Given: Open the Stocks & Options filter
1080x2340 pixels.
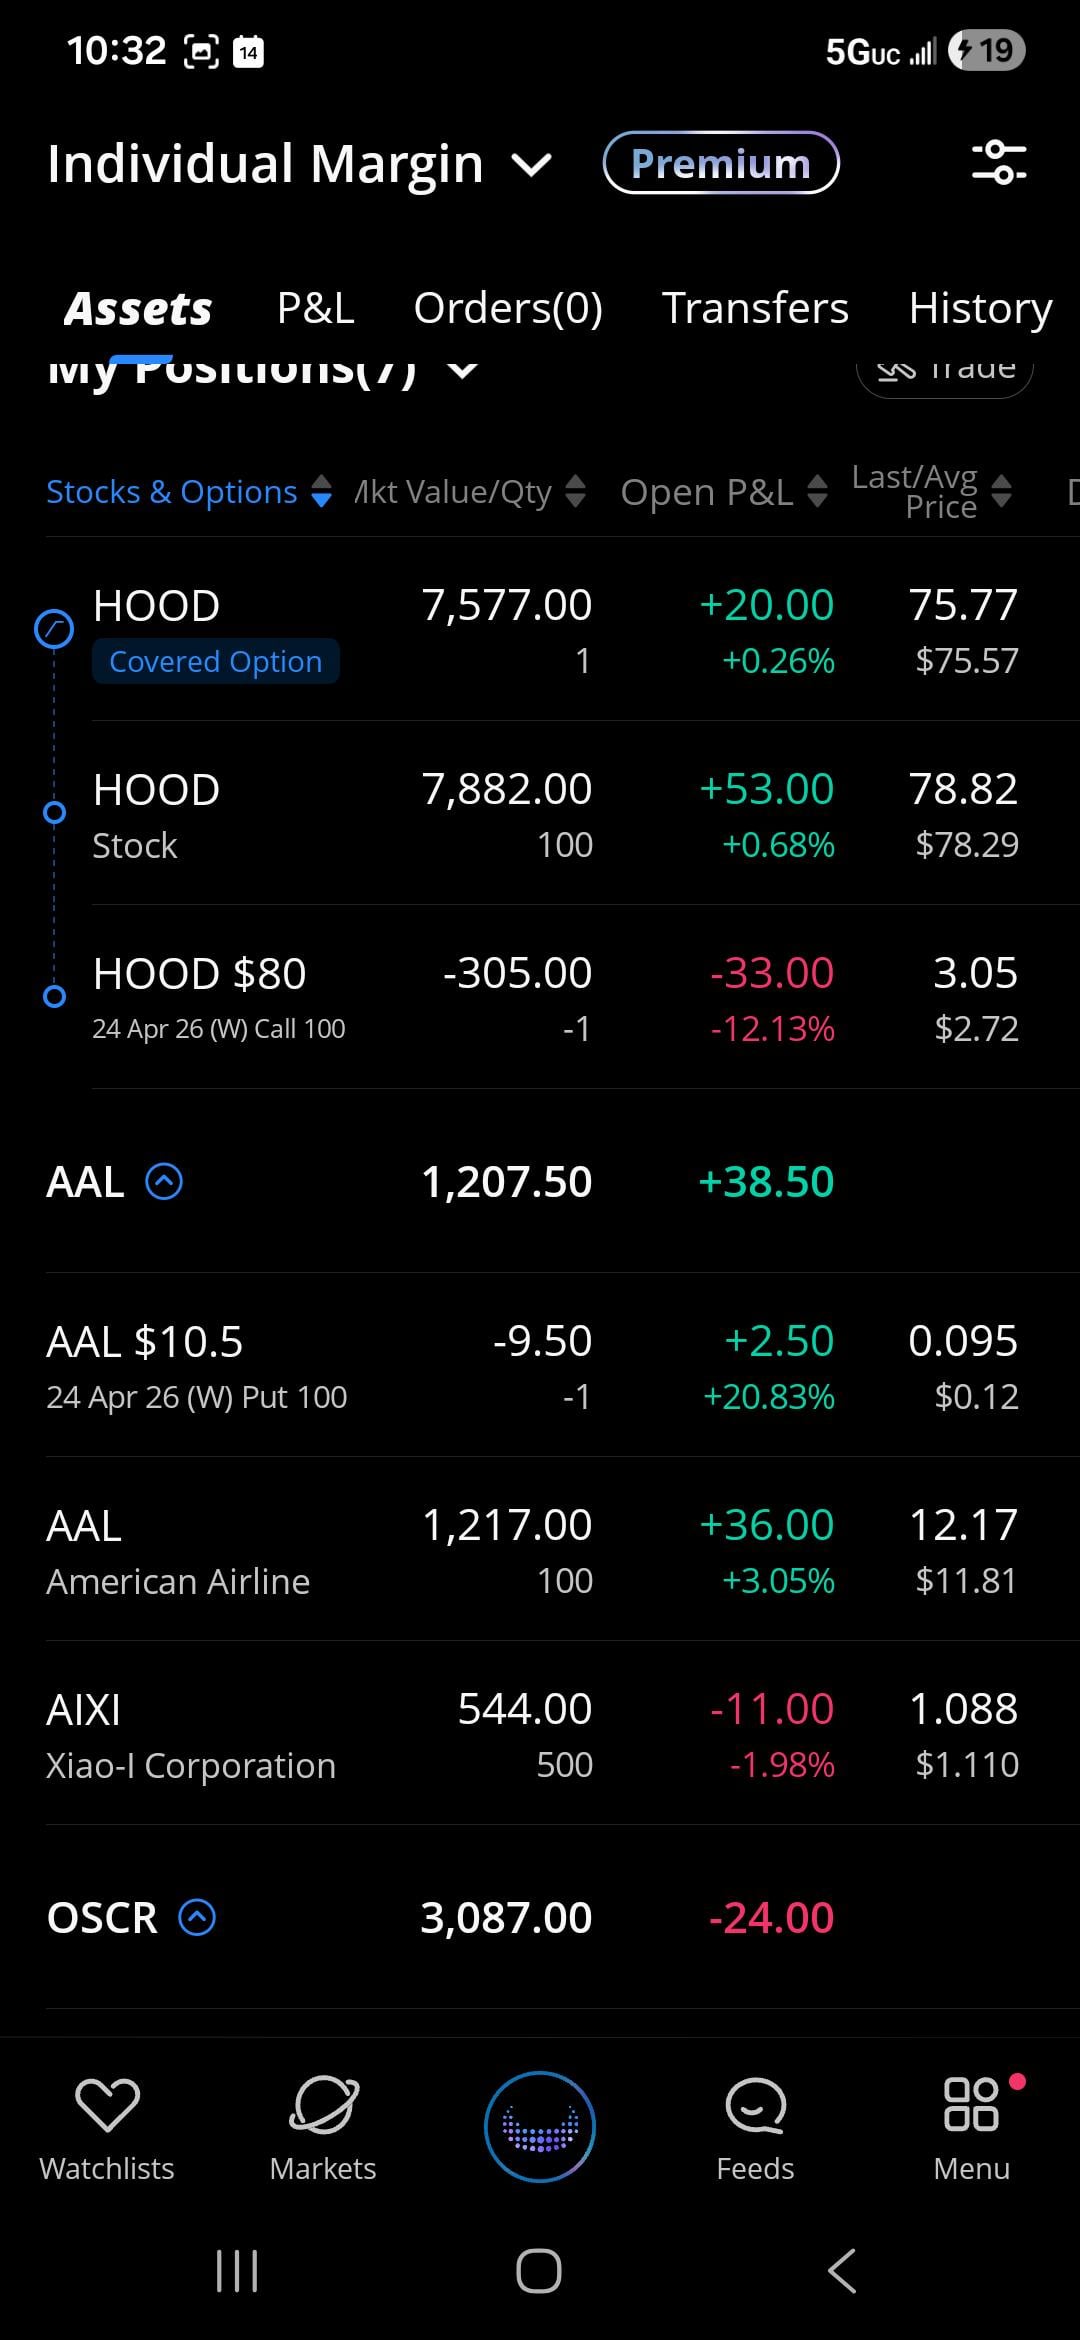Looking at the screenshot, I should [x=188, y=492].
